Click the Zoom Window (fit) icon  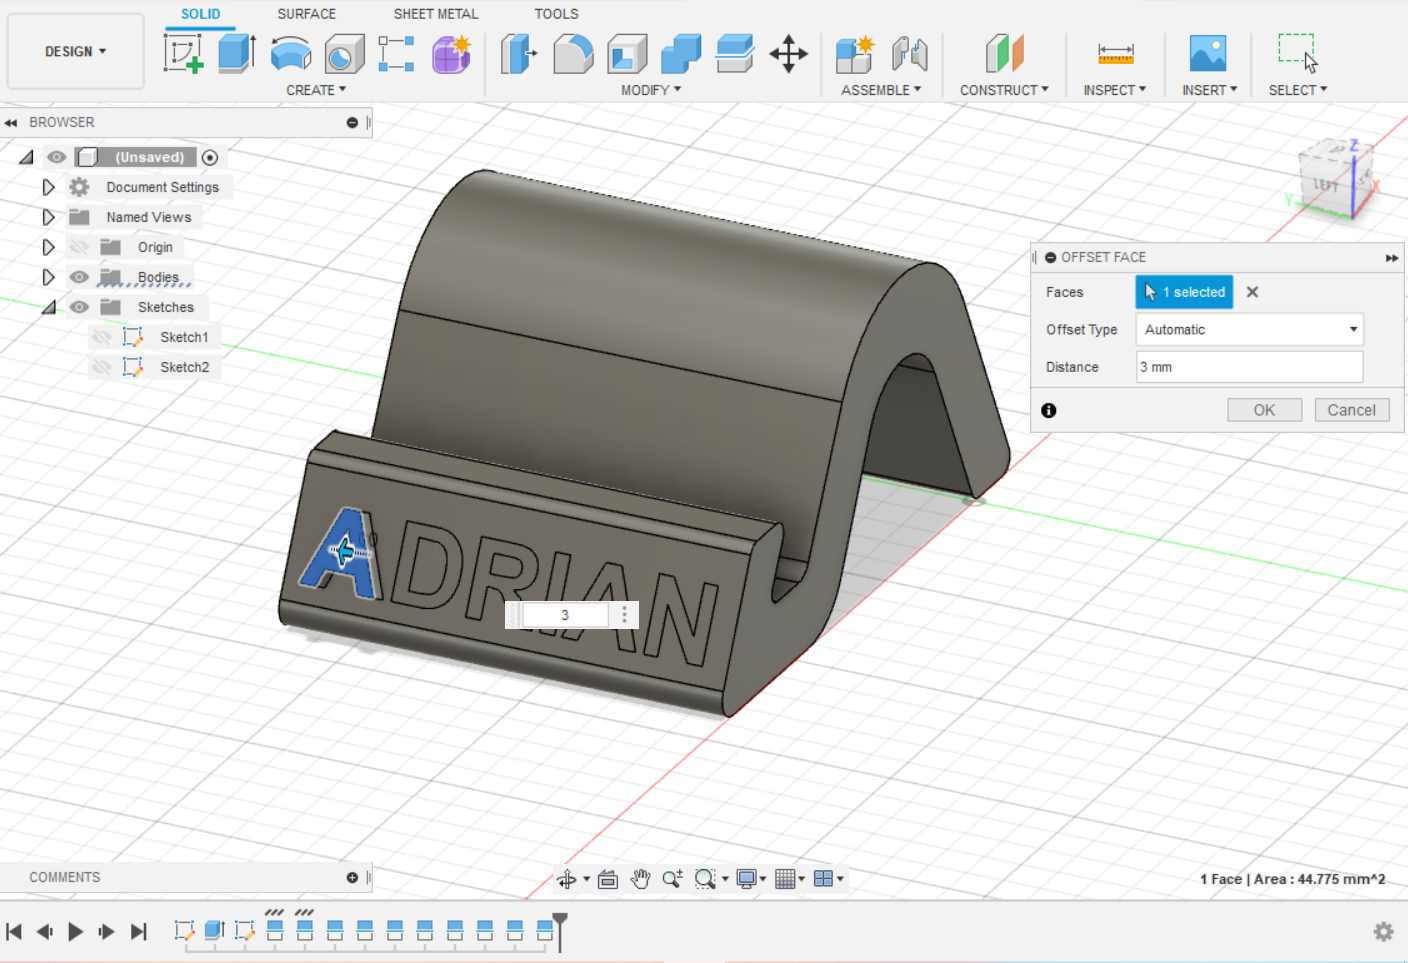tap(705, 879)
